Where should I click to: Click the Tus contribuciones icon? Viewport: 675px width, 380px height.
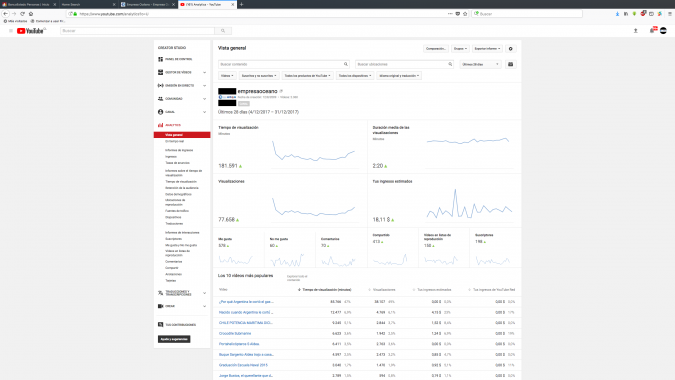pos(161,324)
